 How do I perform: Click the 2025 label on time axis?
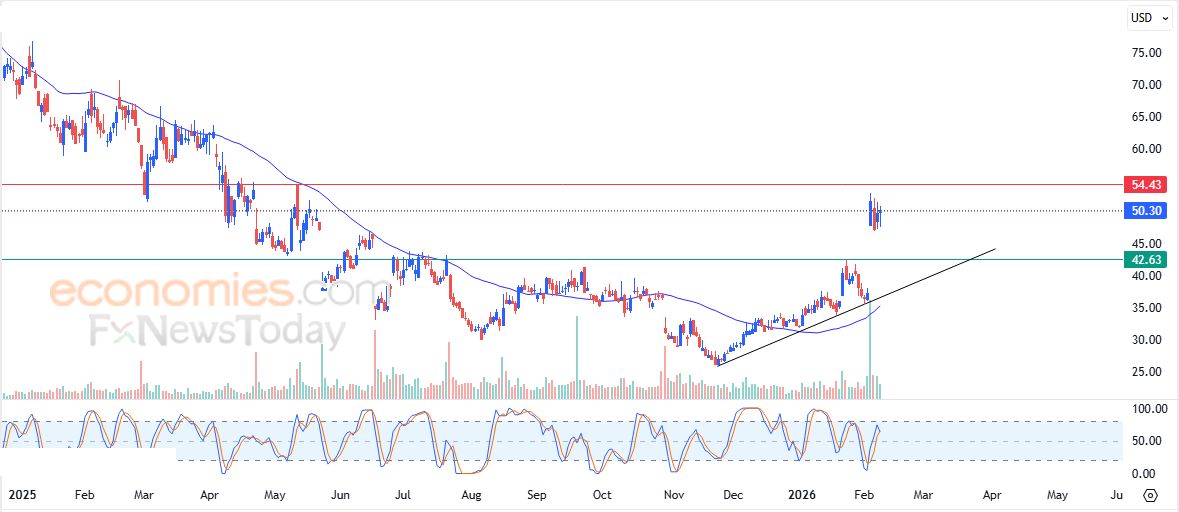click(22, 495)
